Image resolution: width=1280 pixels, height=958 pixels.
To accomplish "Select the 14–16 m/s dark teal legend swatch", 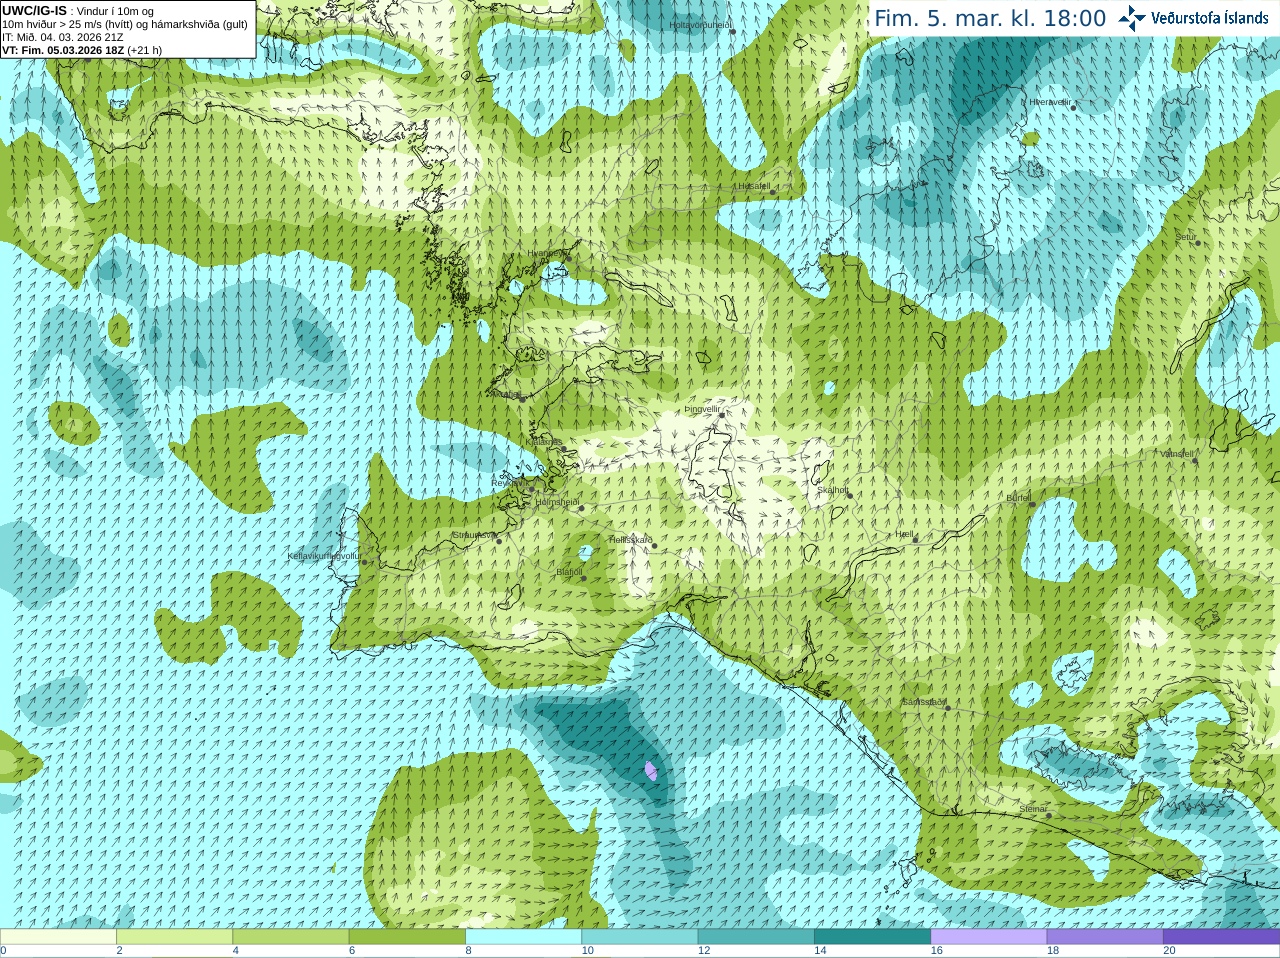I will [872, 937].
